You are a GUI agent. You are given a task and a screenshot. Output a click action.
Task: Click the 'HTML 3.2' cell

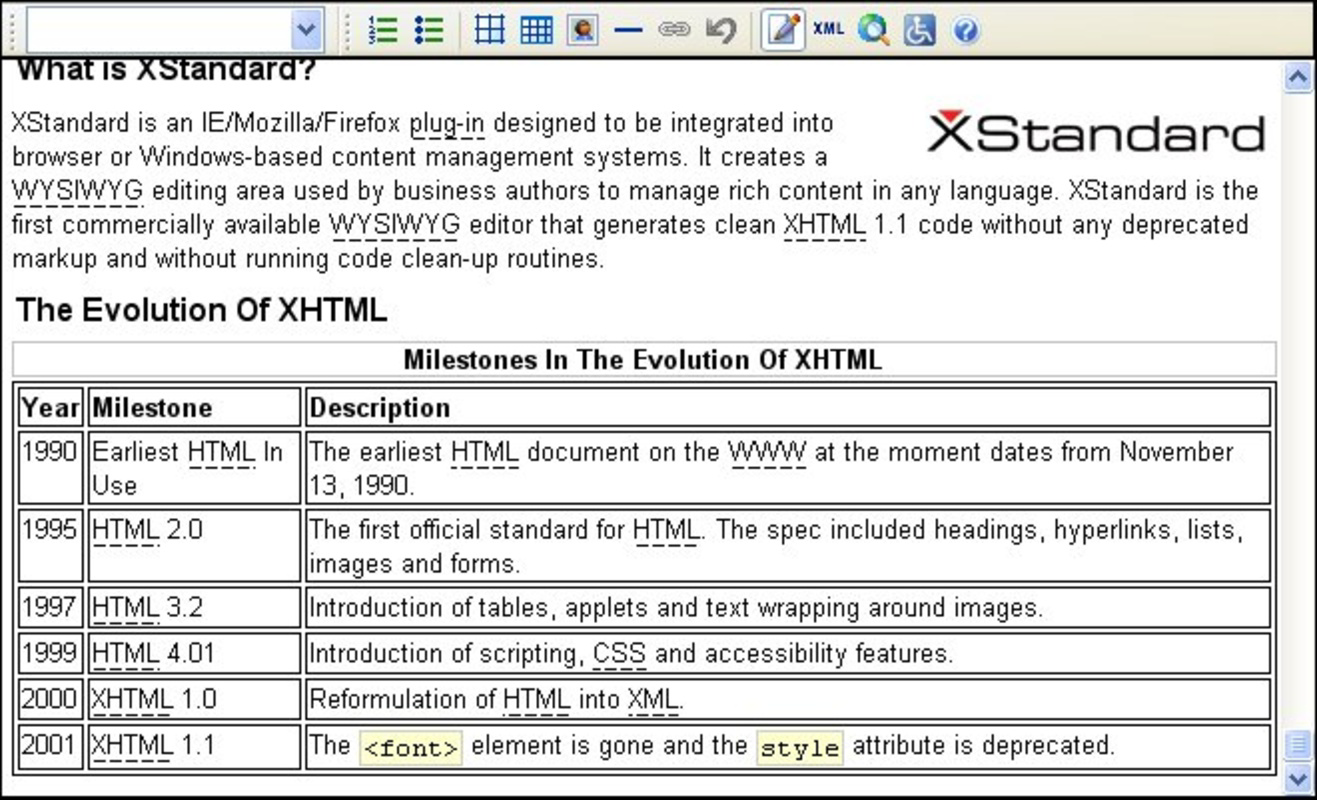pos(194,608)
